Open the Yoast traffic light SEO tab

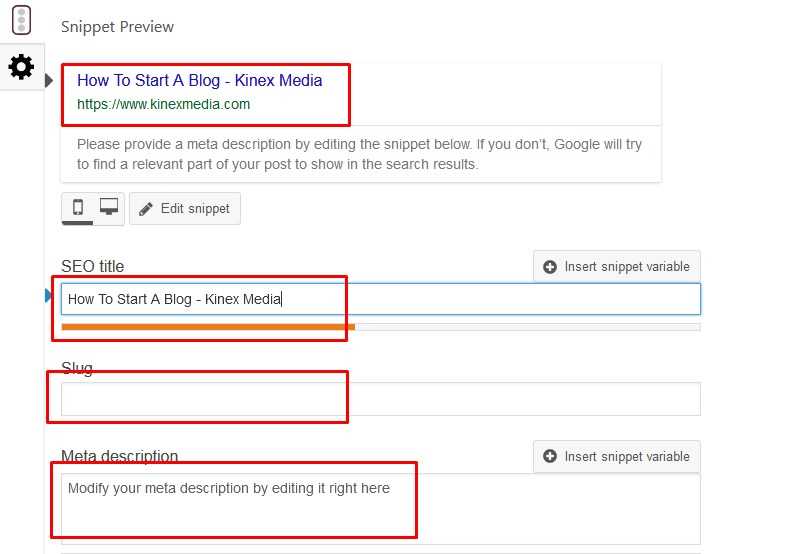tap(21, 21)
